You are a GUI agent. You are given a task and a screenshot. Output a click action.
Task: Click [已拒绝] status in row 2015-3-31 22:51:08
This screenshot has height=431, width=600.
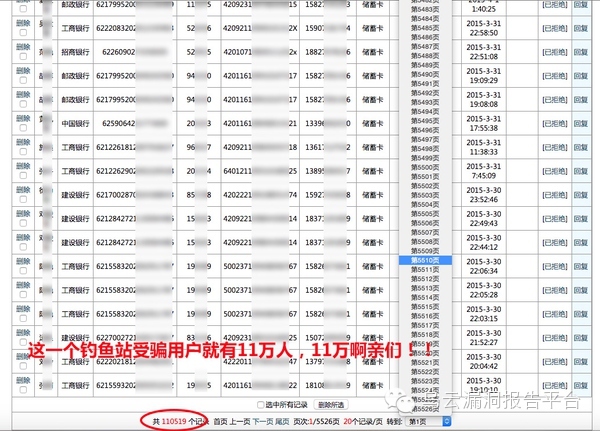tap(555, 52)
